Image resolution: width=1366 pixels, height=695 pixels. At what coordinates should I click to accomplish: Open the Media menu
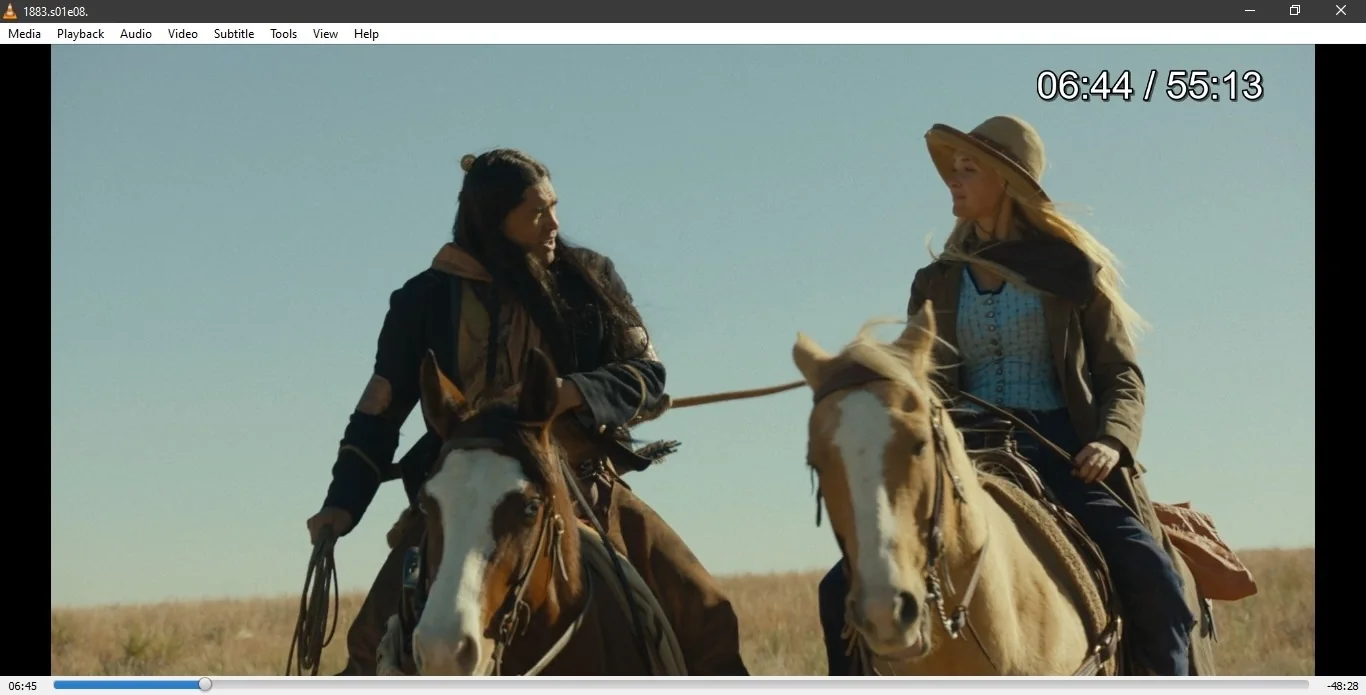click(x=24, y=34)
